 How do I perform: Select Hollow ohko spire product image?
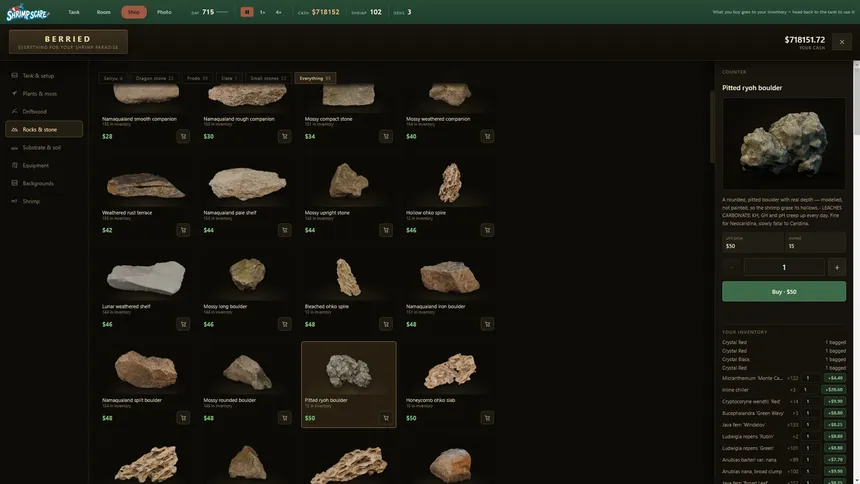point(450,183)
